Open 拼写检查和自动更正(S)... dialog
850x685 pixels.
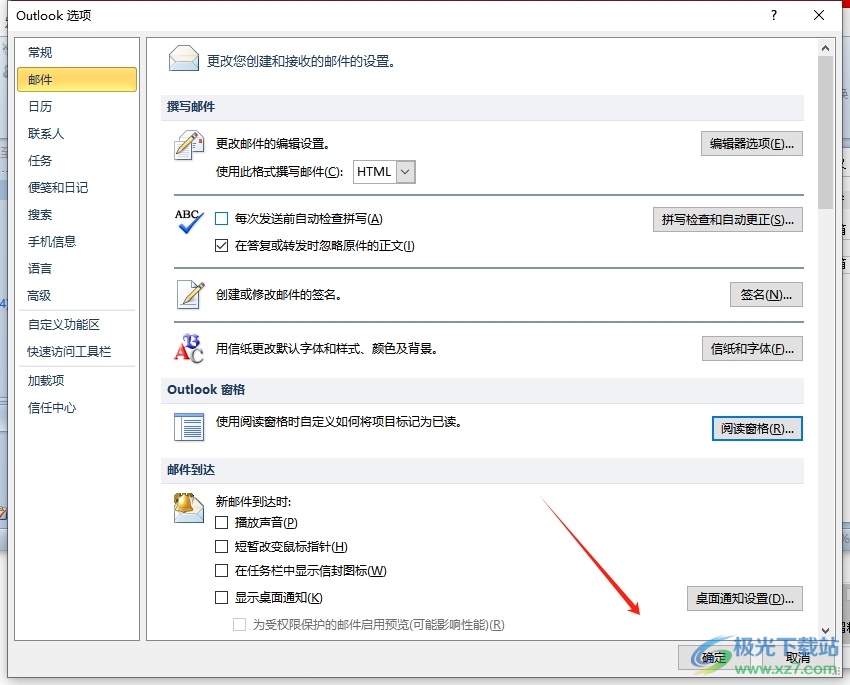click(727, 219)
